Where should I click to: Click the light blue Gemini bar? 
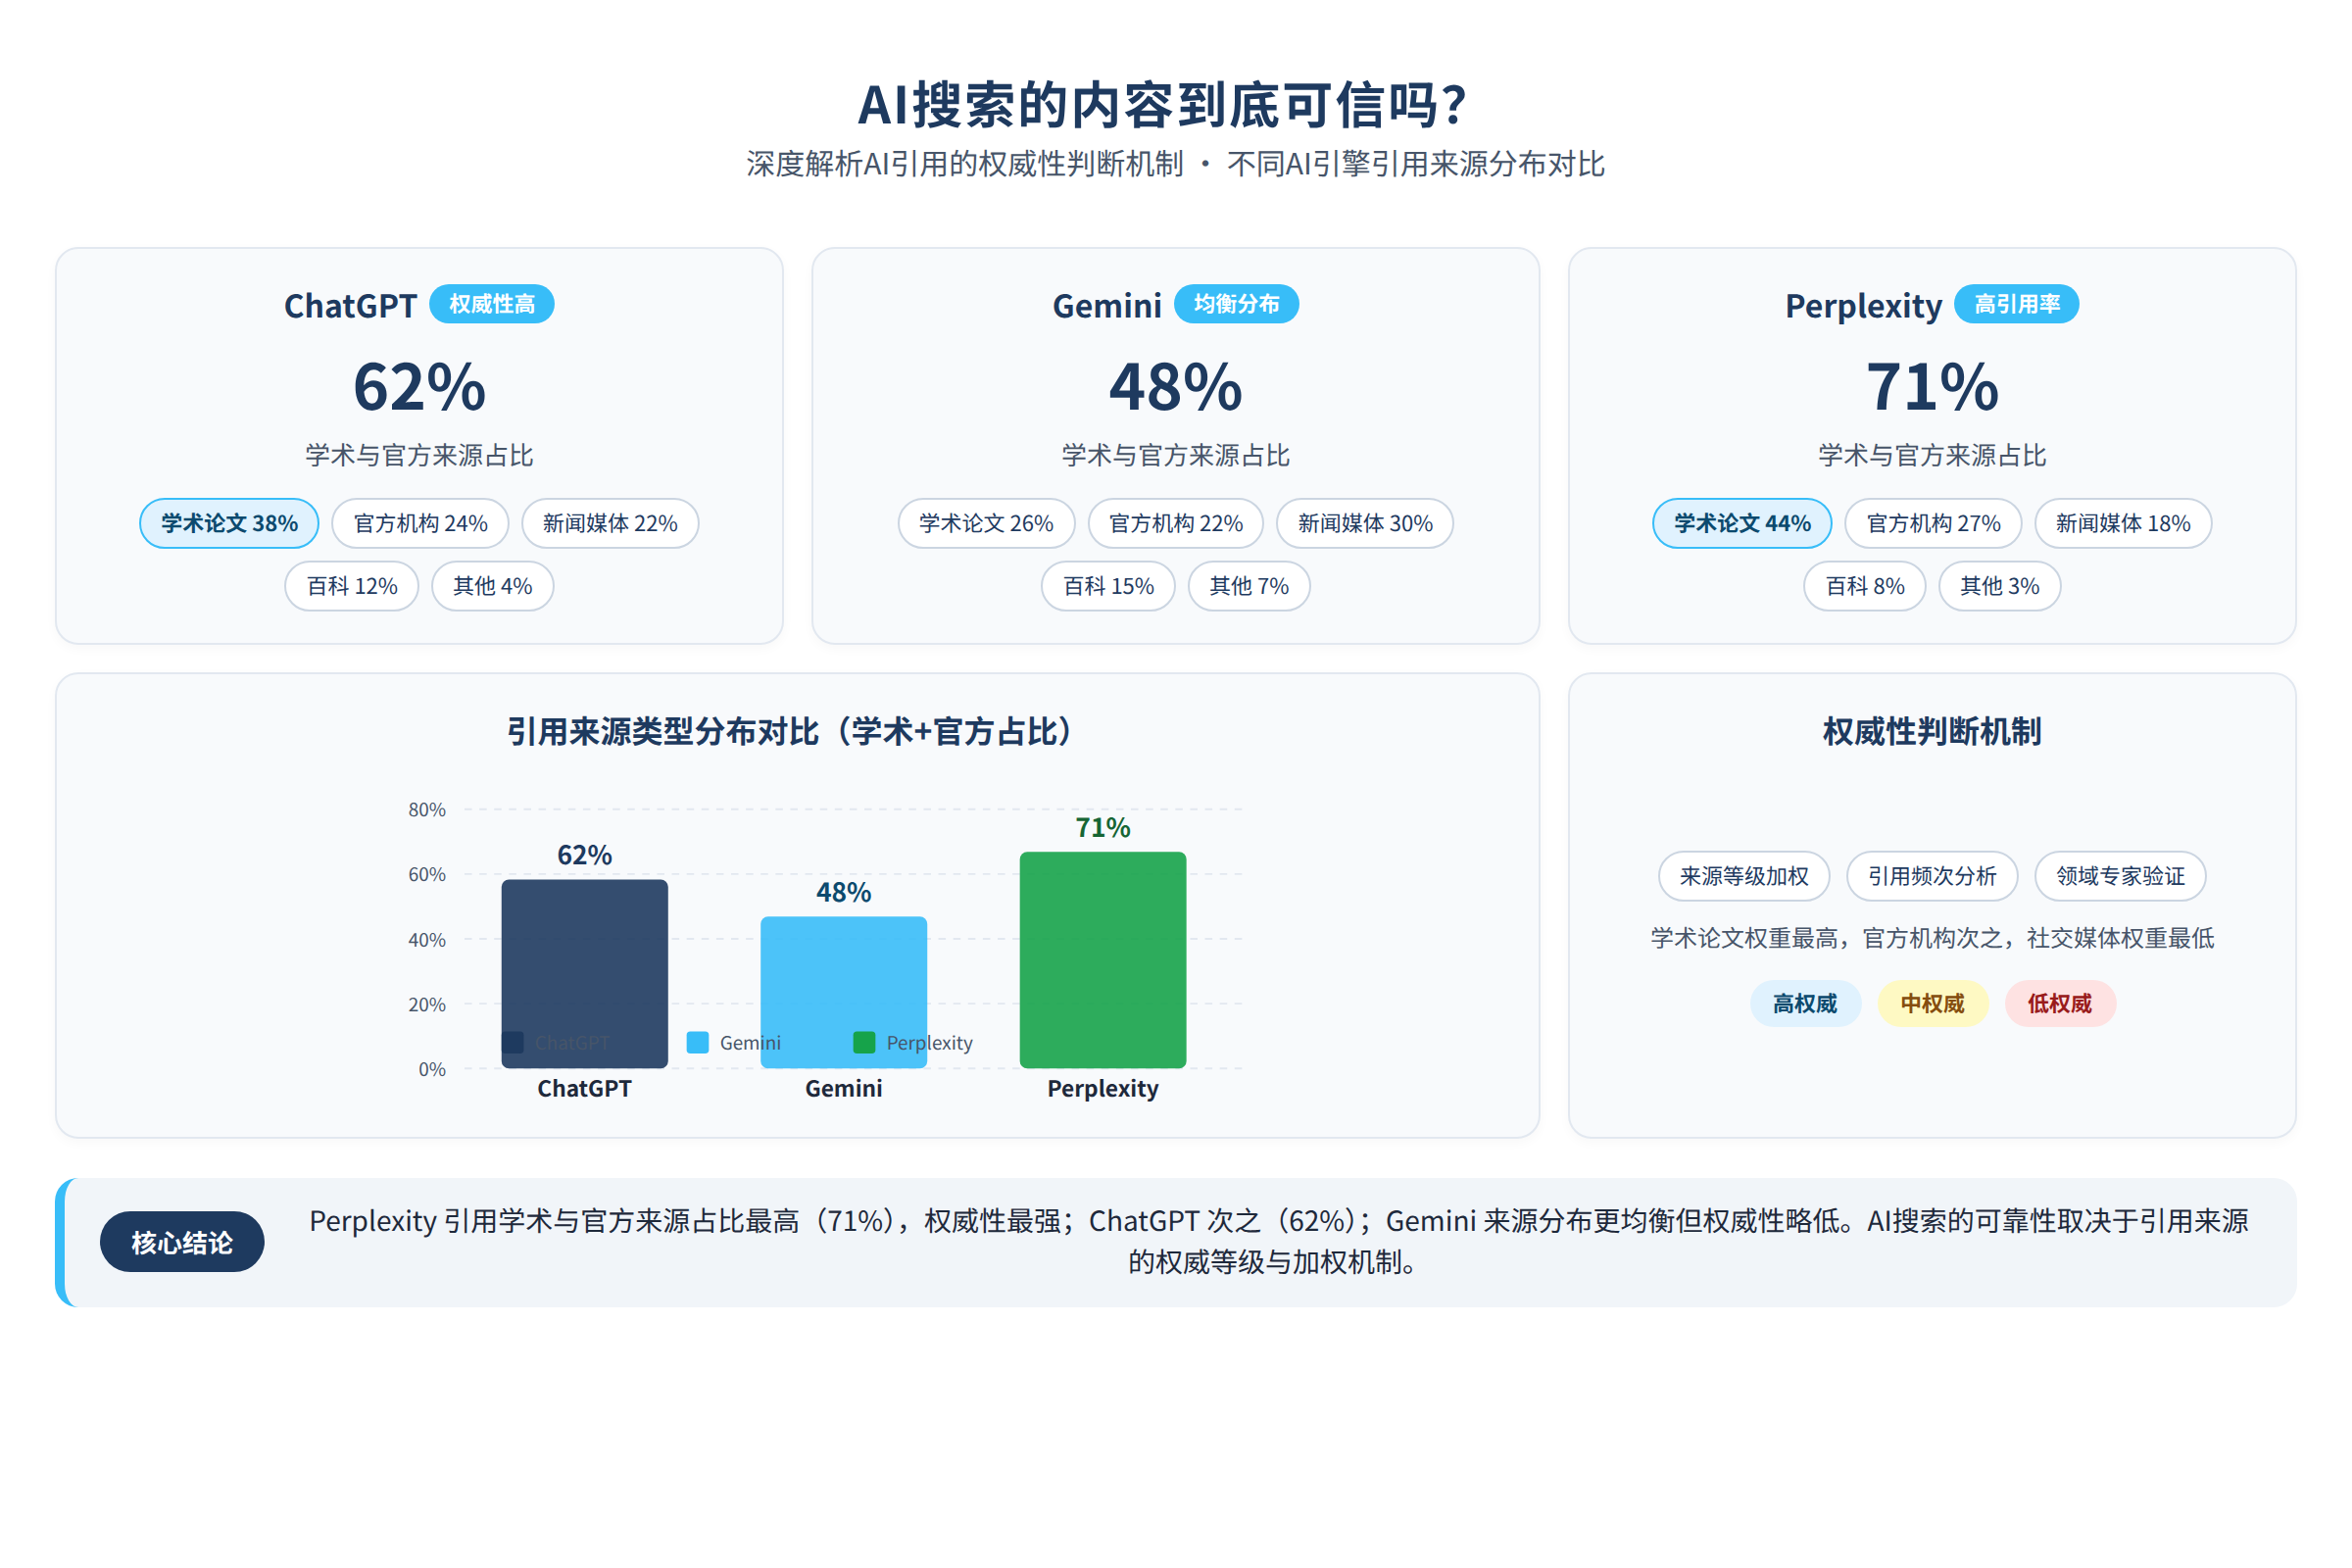(x=843, y=992)
